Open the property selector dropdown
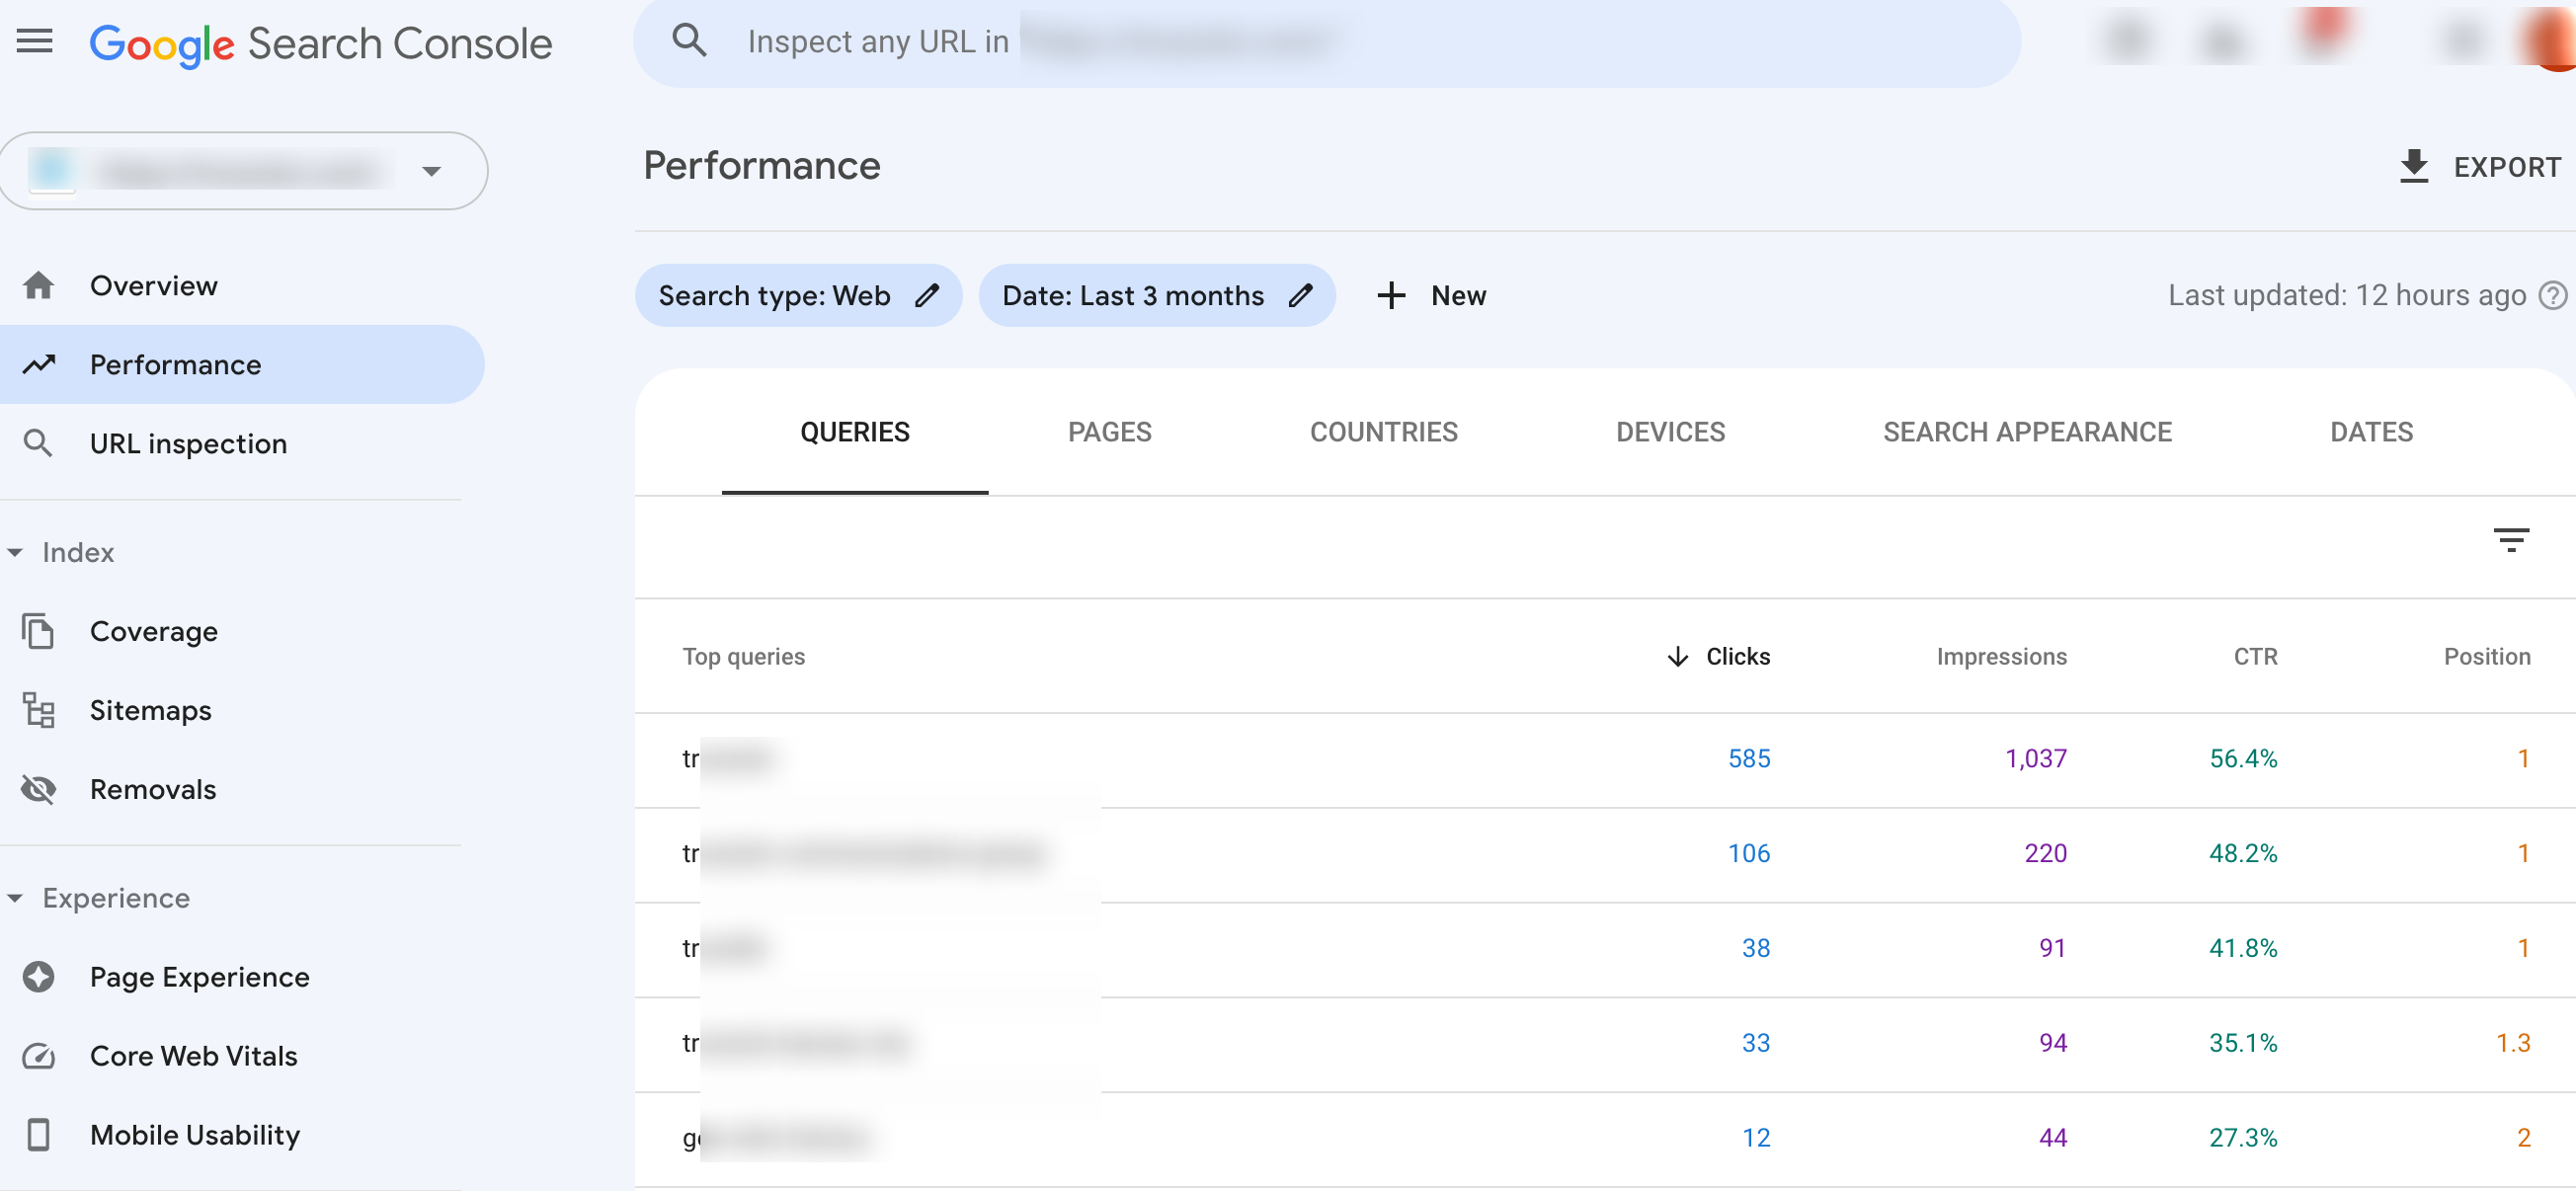This screenshot has height=1191, width=2576. [x=431, y=170]
